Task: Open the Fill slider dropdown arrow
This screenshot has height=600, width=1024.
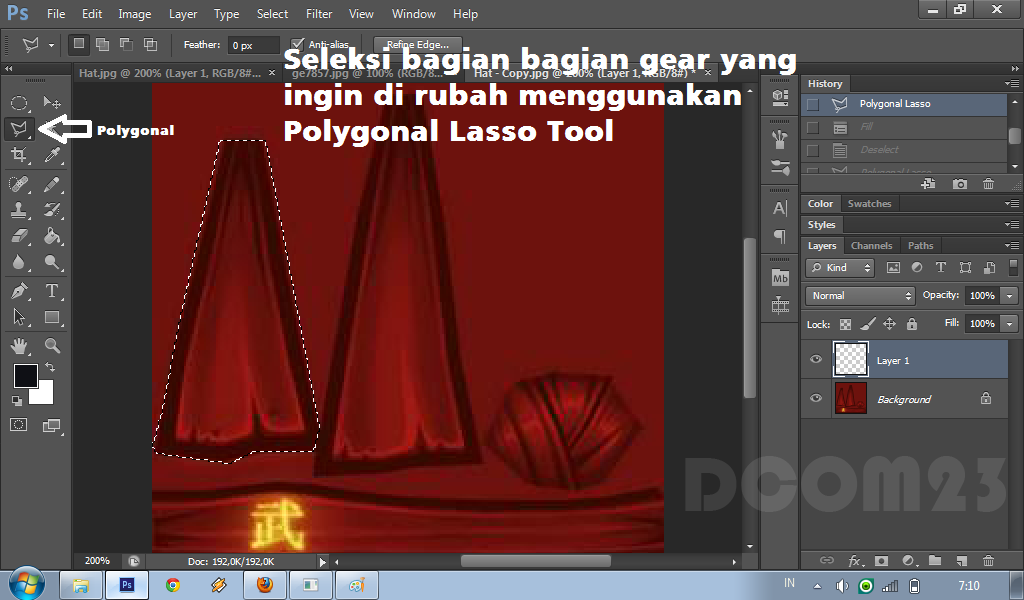Action: [1010, 324]
